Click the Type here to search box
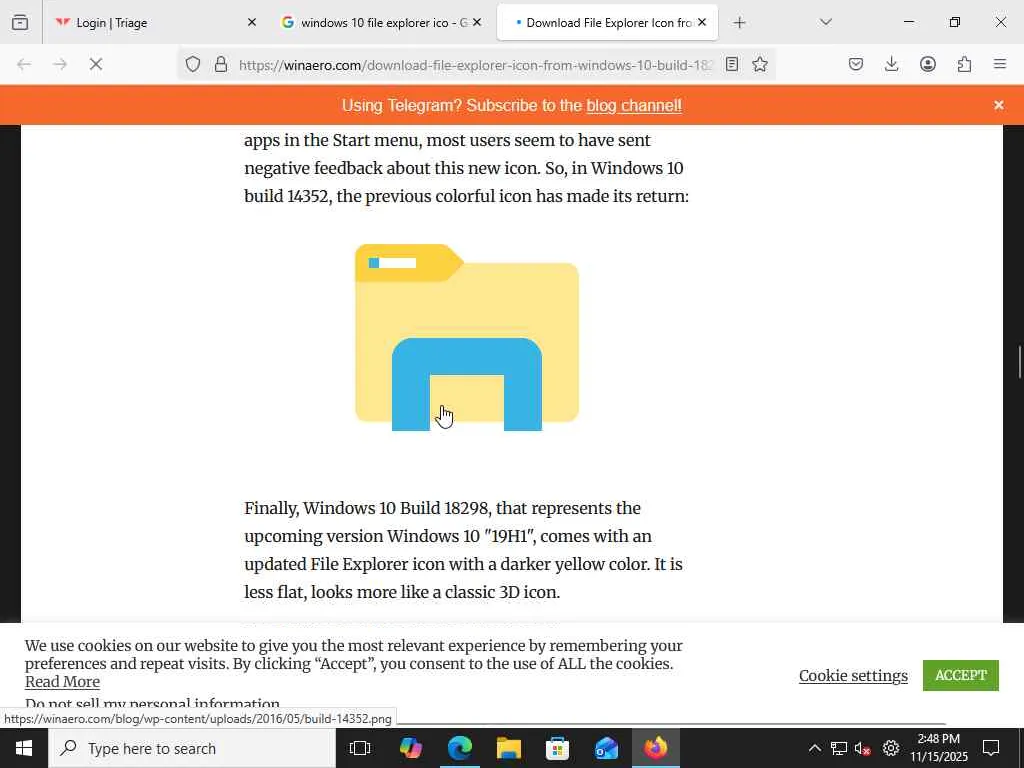 [192, 748]
